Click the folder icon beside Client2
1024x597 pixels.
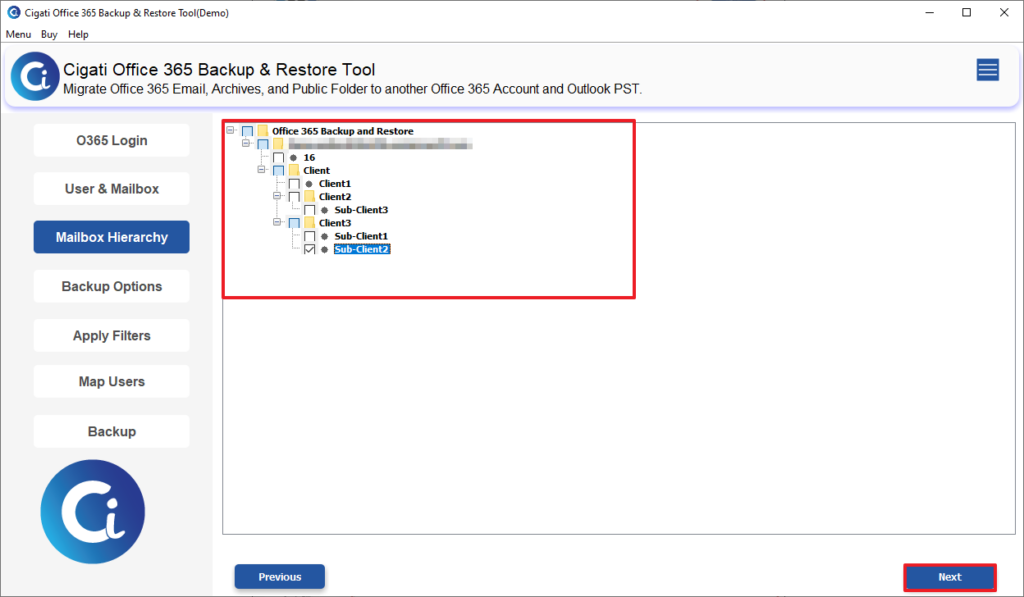310,197
